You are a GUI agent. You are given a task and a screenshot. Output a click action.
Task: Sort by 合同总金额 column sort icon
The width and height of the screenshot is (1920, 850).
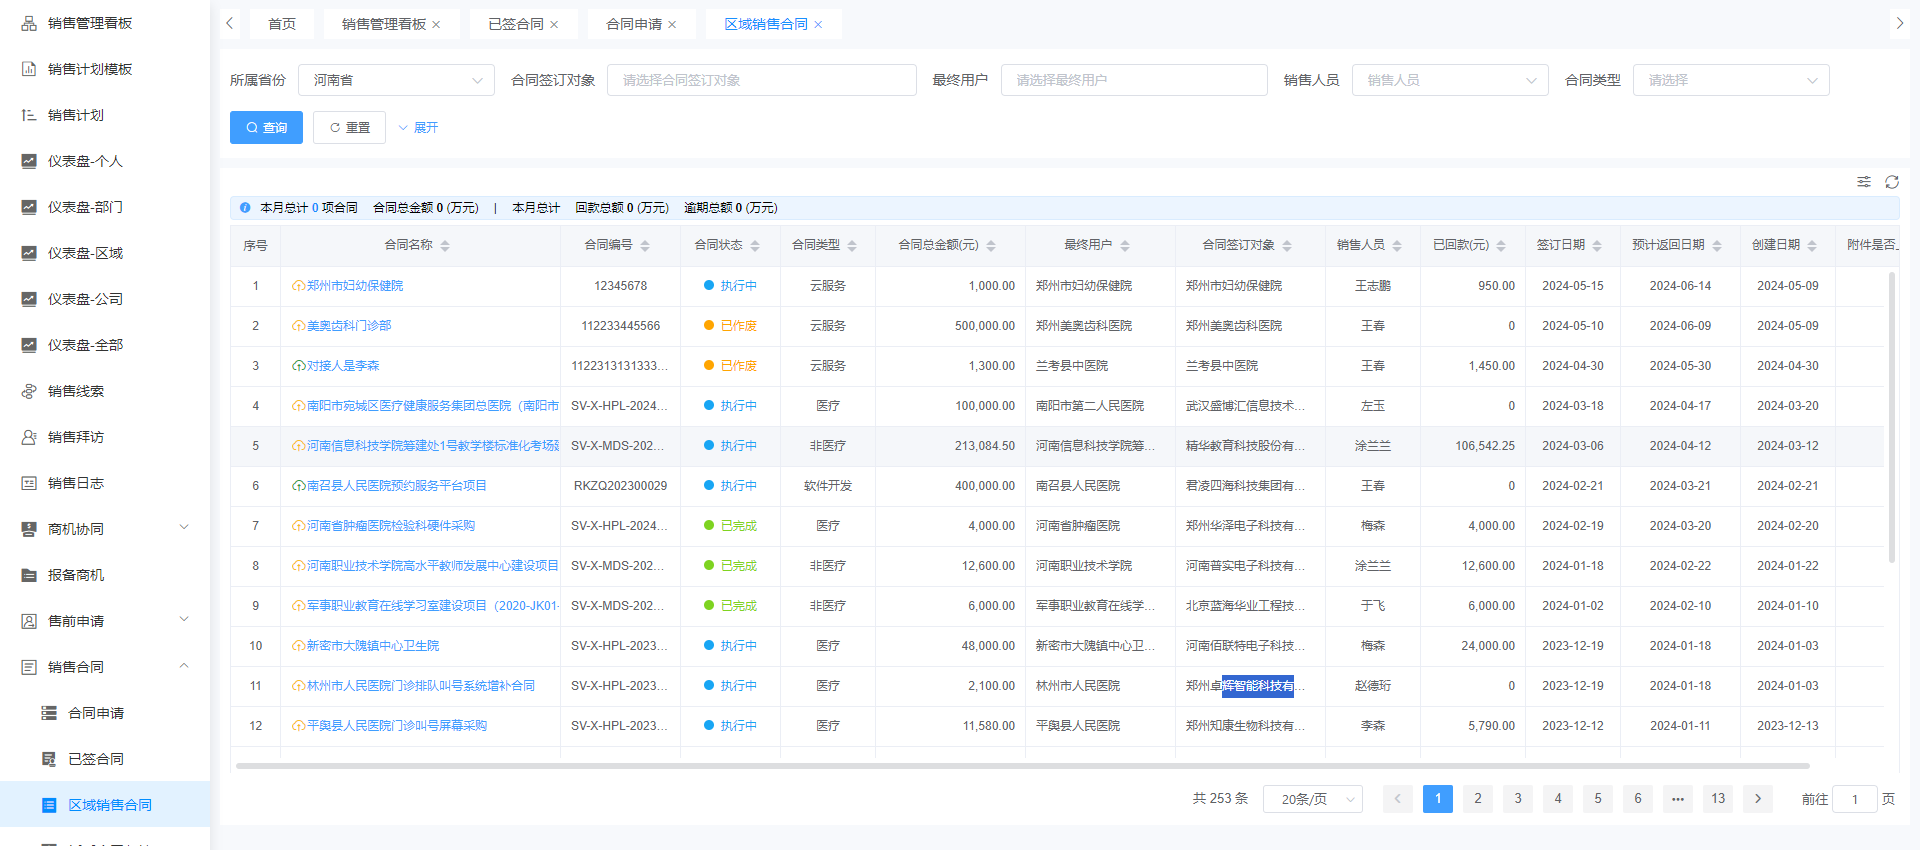tap(991, 246)
